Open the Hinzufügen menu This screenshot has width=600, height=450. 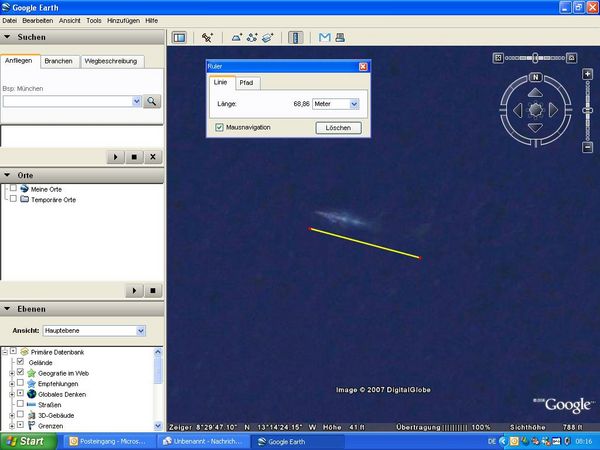tap(123, 21)
